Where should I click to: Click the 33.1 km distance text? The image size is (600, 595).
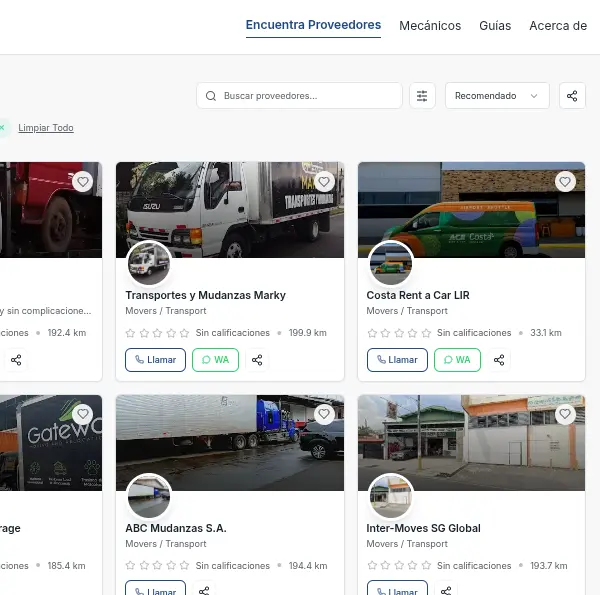point(546,333)
